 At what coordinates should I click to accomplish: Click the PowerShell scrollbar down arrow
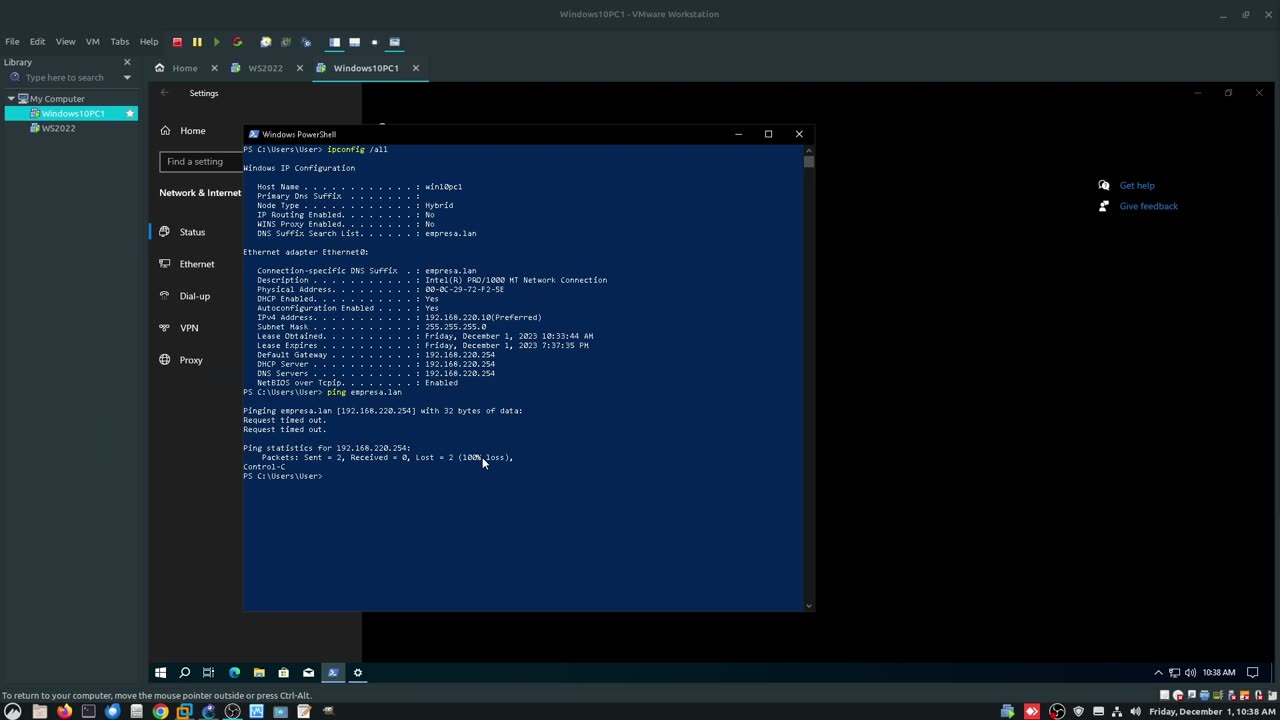(808, 604)
